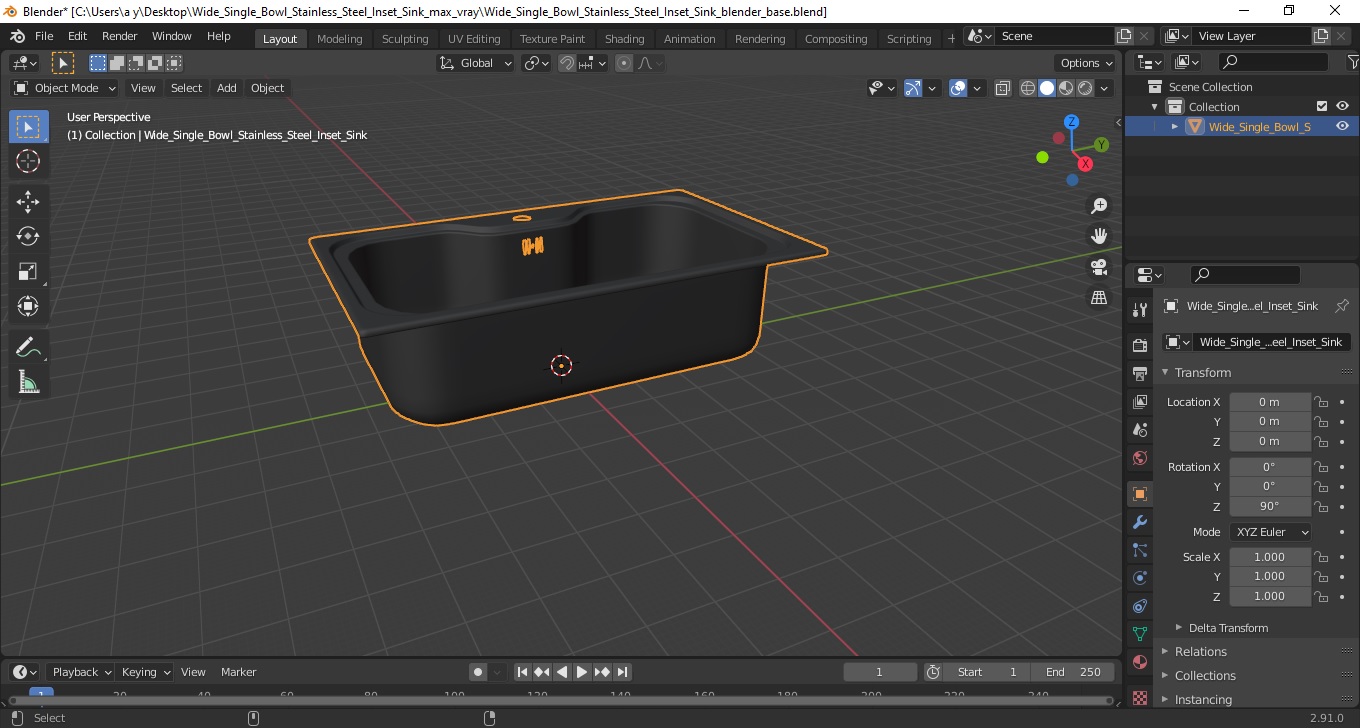Choose the Move tool
Viewport: 1360px width, 728px height.
[x=28, y=202]
